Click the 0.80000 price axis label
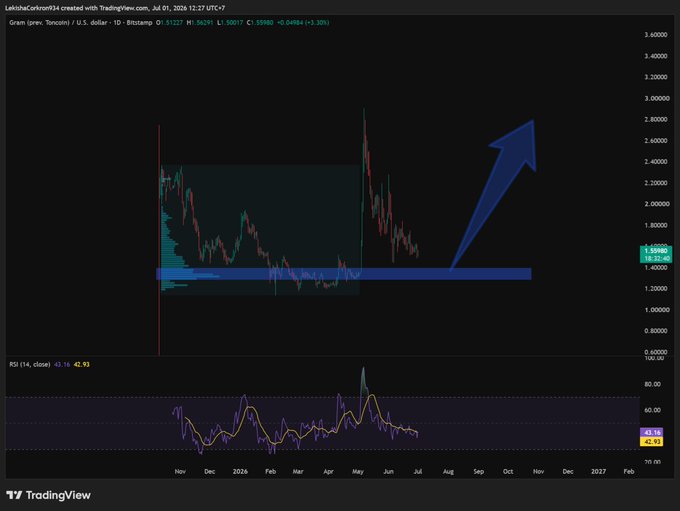680x511 pixels. pos(656,331)
